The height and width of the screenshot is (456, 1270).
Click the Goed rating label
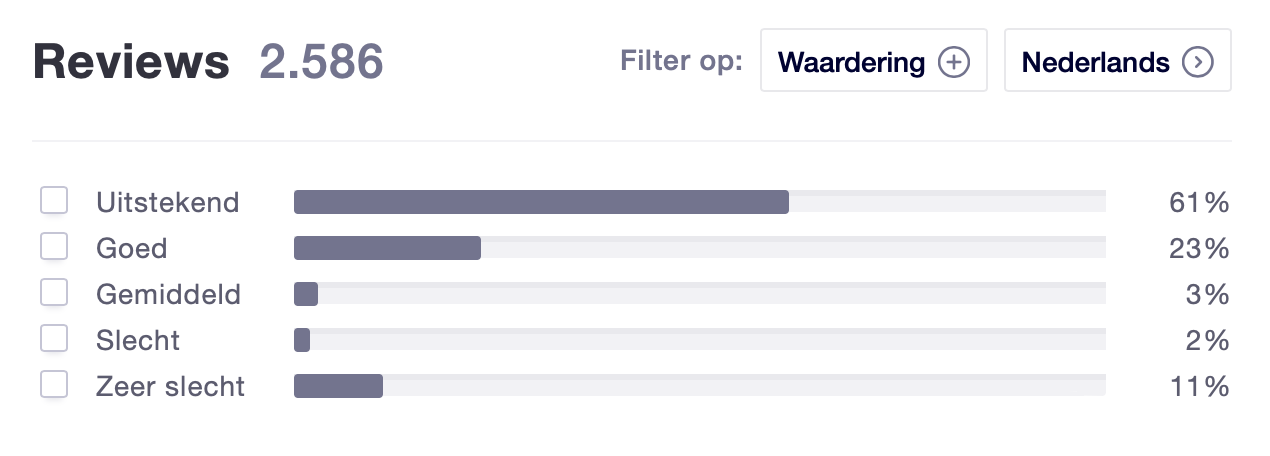click(x=131, y=248)
